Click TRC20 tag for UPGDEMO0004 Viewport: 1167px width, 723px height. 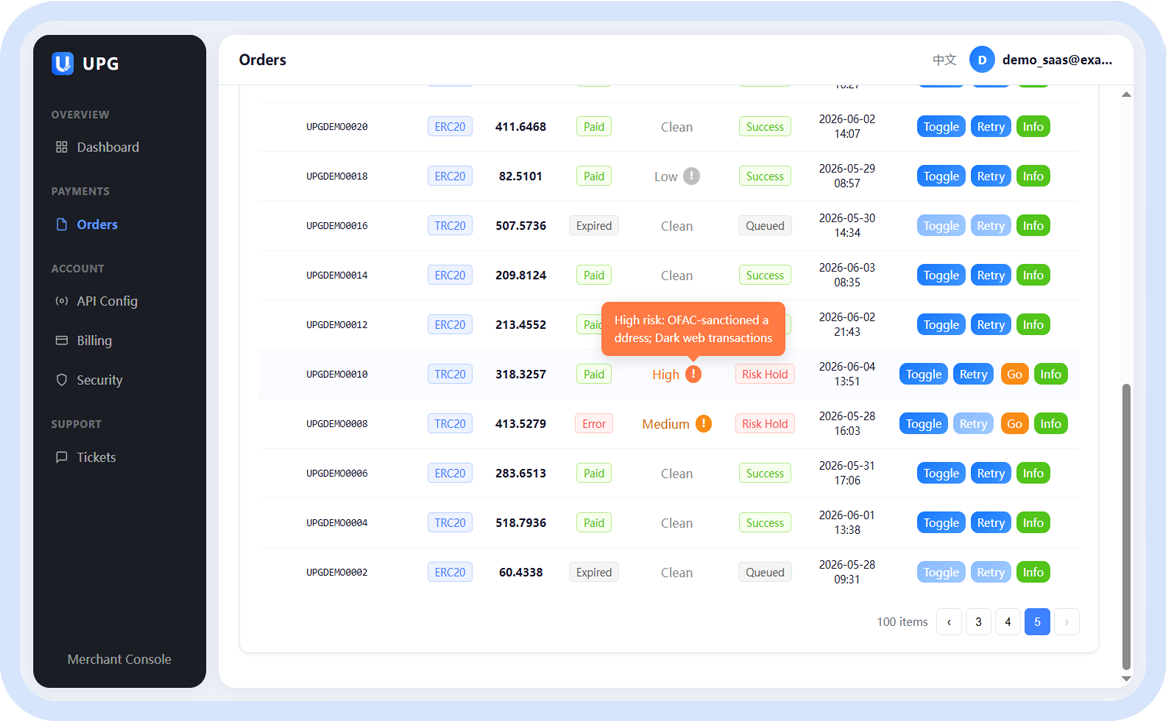(450, 523)
